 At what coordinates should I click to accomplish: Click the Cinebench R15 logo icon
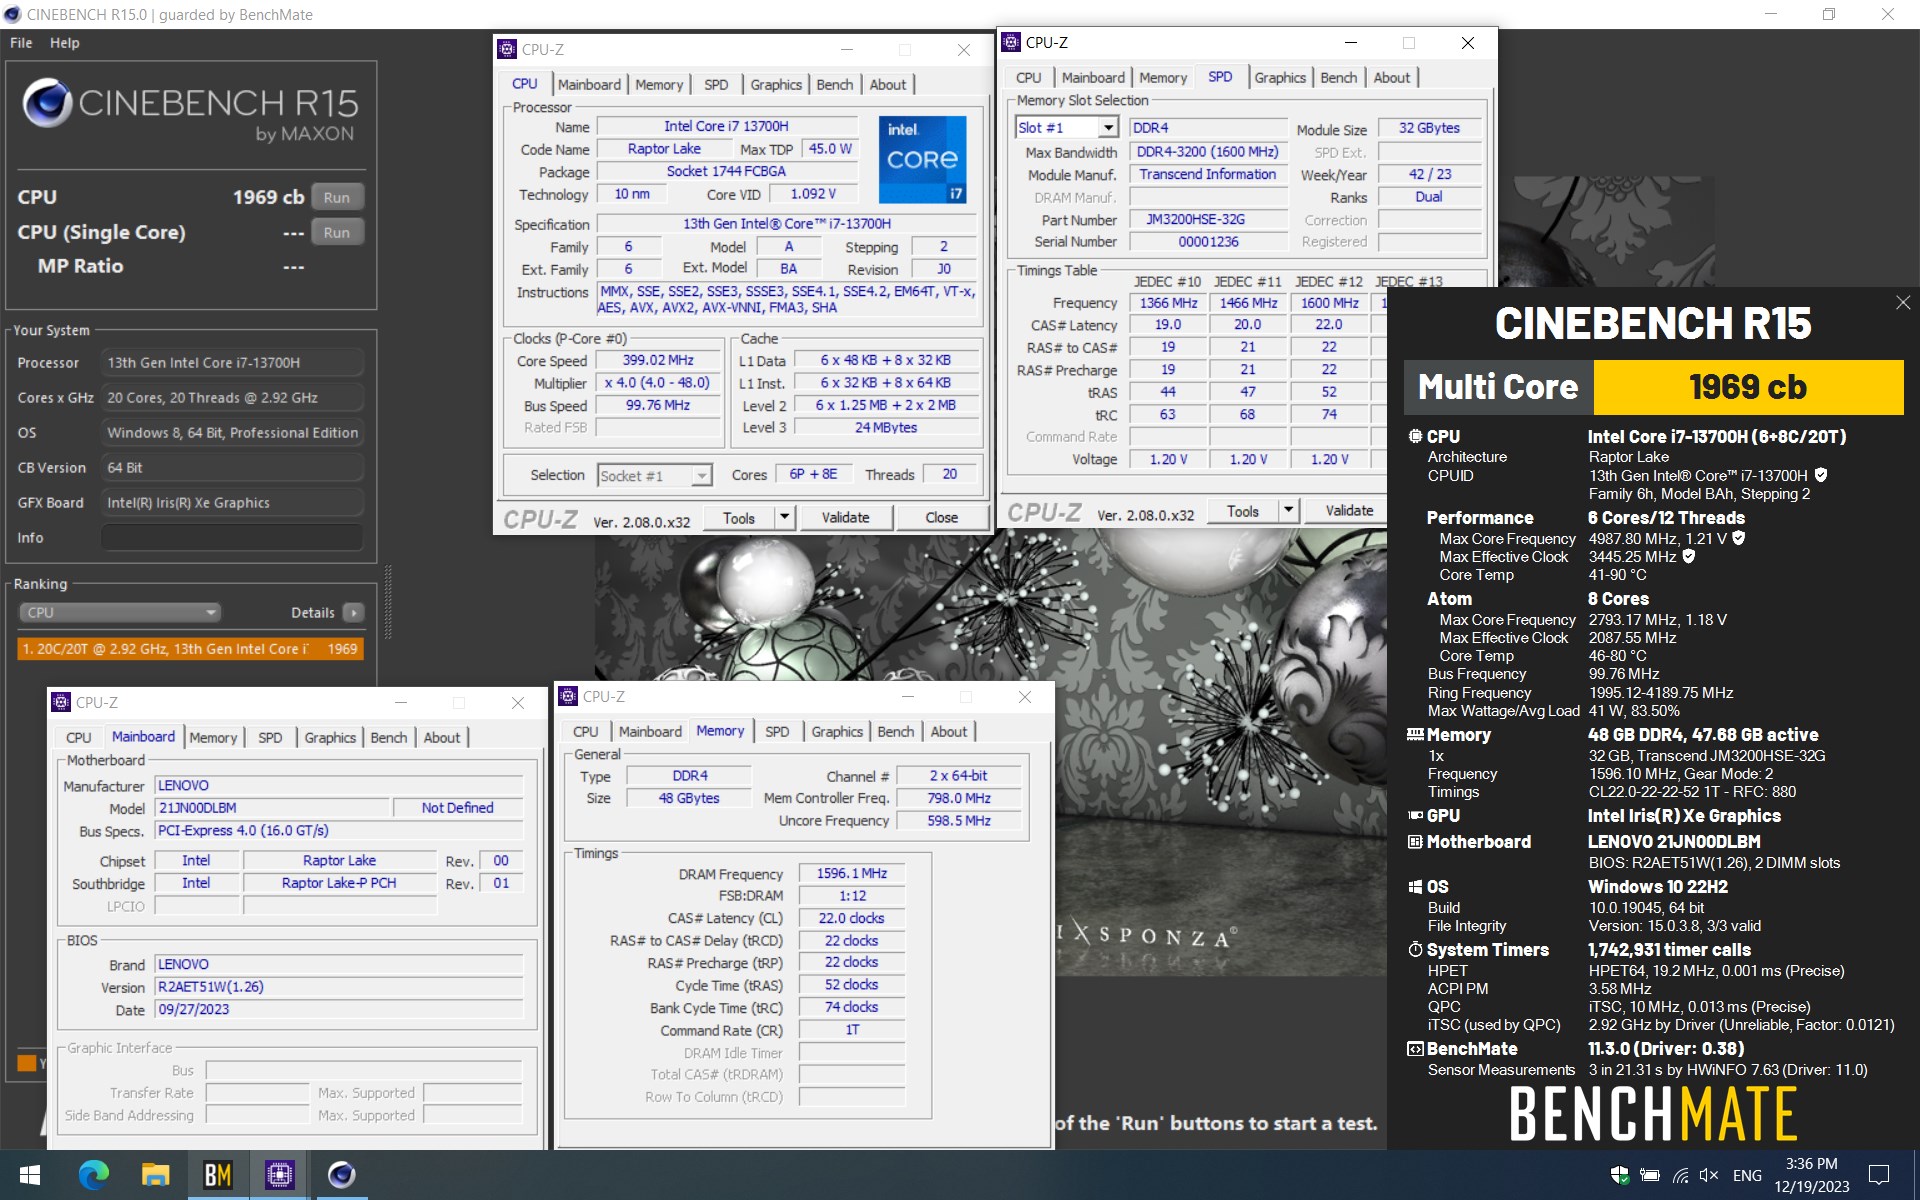click(x=46, y=103)
